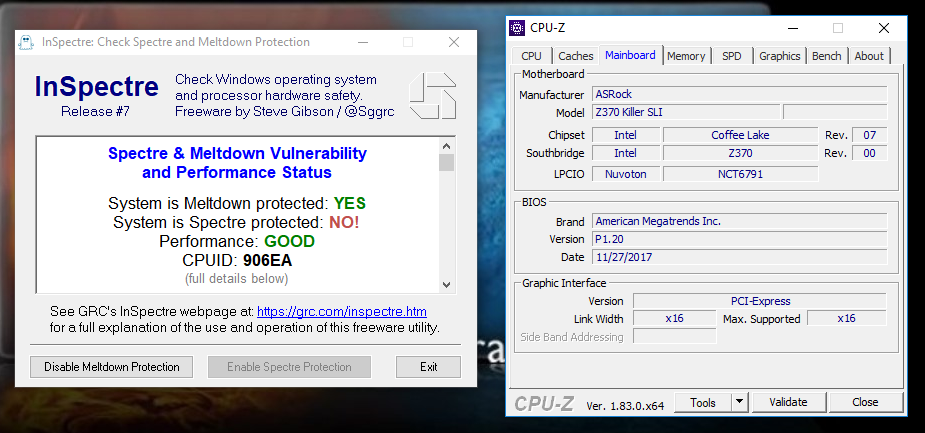Viewport: 925px width, 433px height.
Task: Click the empty Side Band Addressing field
Action: (x=674, y=336)
